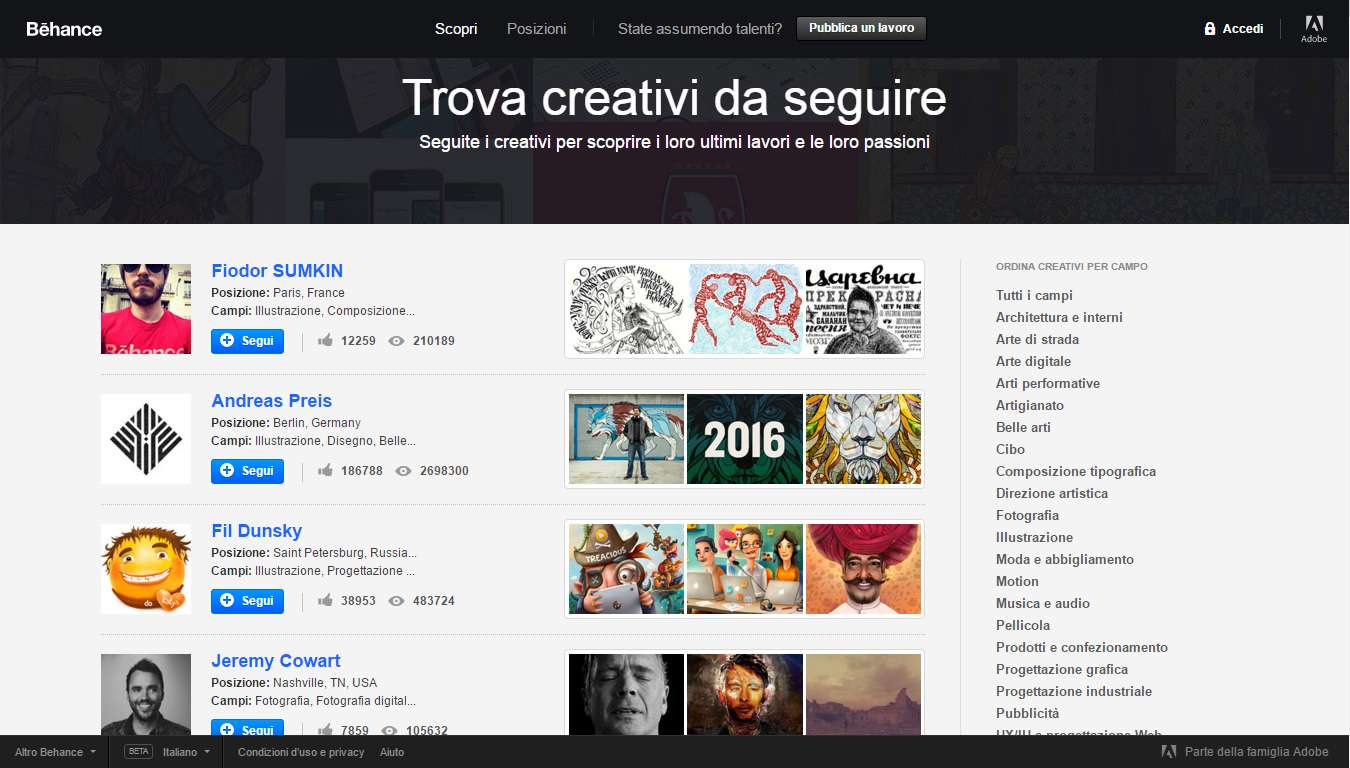The height and width of the screenshot is (768, 1350).
Task: Click the Behance logo in top left
Action: (63, 29)
